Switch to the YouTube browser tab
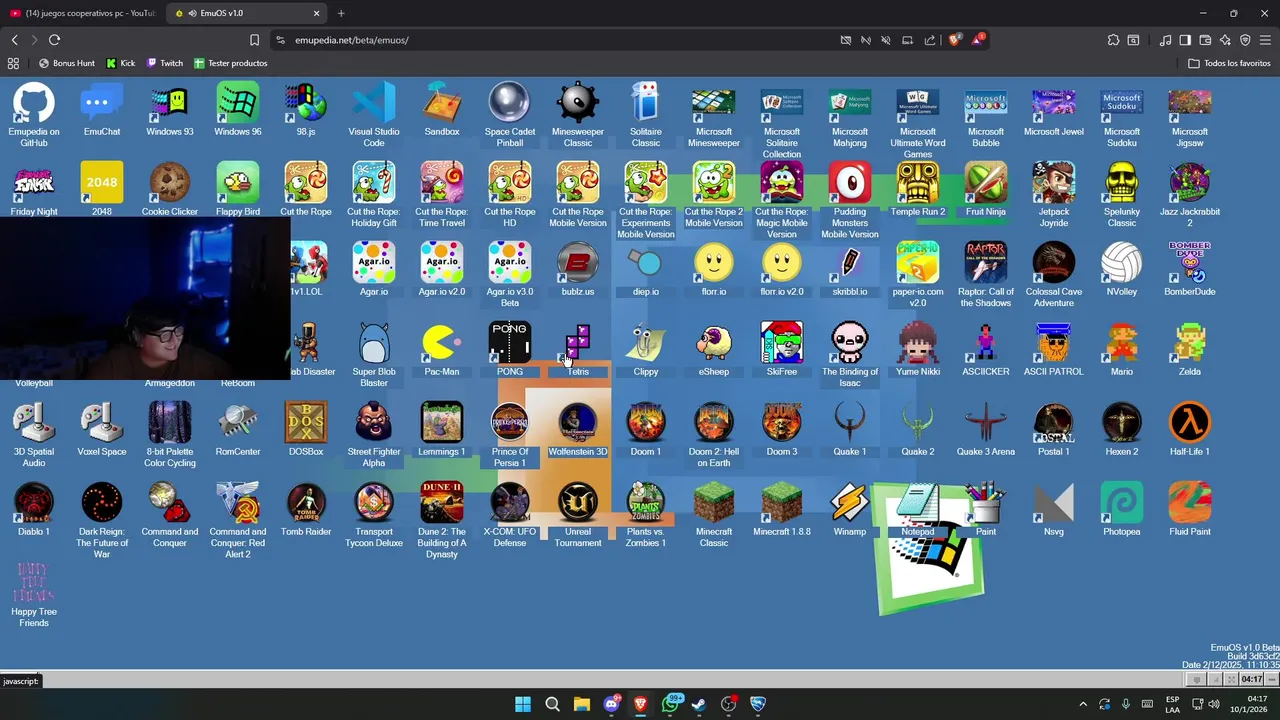Screen dimensions: 1280x720 [83, 13]
